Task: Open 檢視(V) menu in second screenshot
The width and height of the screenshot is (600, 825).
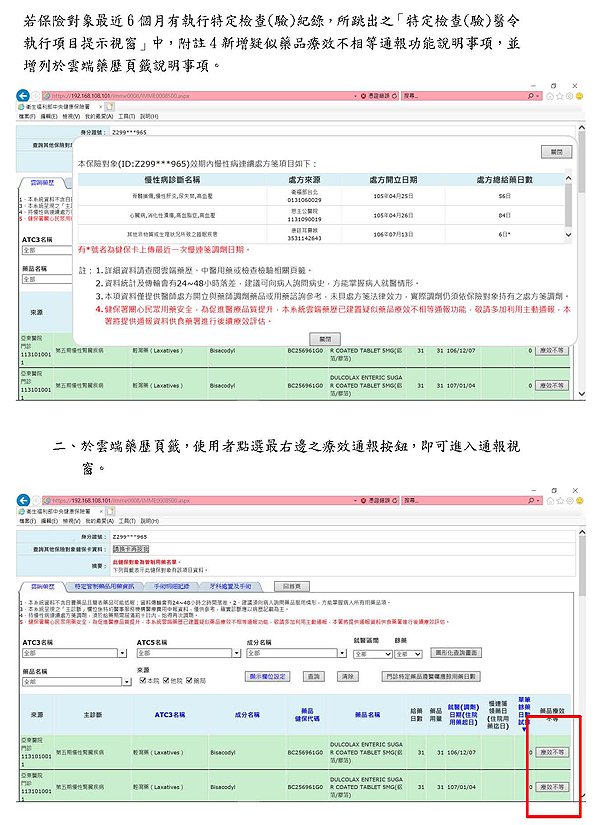Action: click(71, 521)
